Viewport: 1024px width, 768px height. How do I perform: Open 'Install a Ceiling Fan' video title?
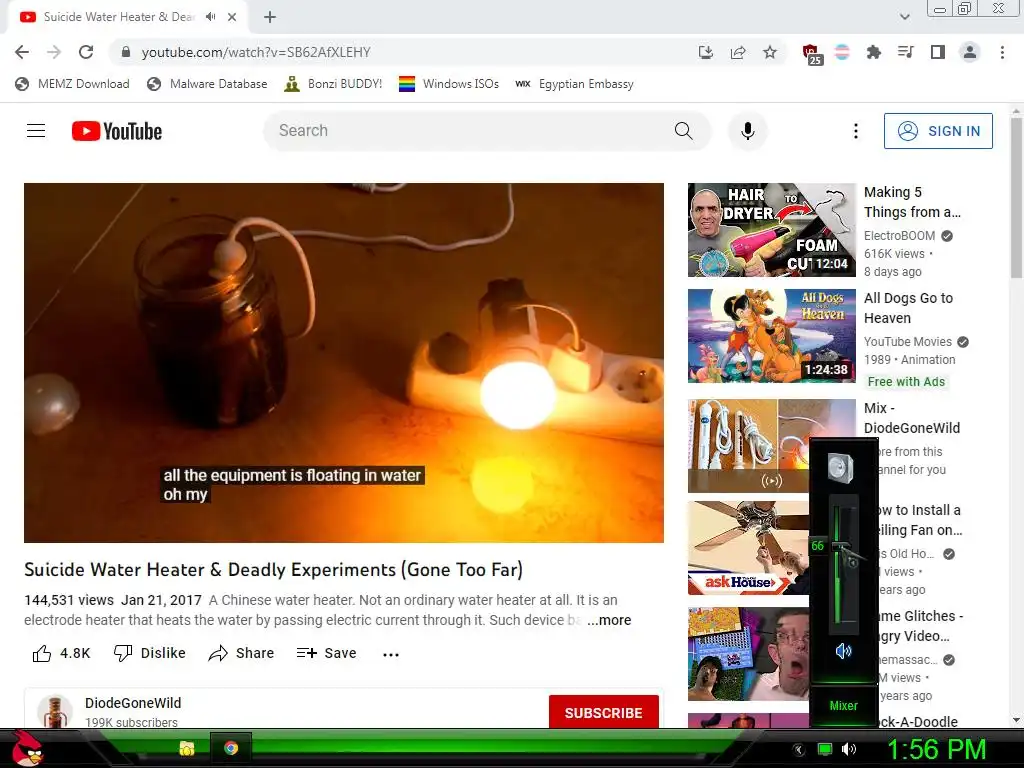coord(920,520)
